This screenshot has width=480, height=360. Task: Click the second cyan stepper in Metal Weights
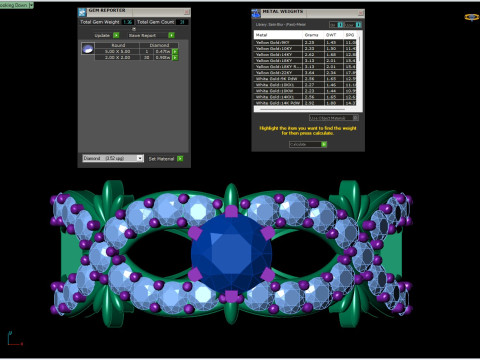[x=358, y=25]
